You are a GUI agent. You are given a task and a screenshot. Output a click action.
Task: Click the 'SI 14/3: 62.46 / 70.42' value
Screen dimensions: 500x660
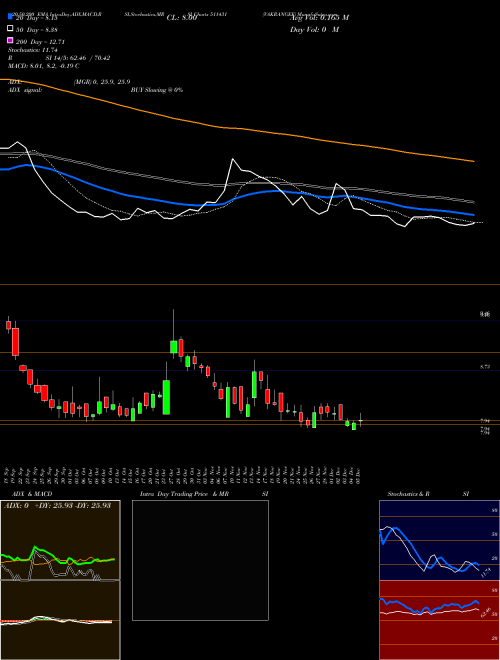(x=78, y=58)
